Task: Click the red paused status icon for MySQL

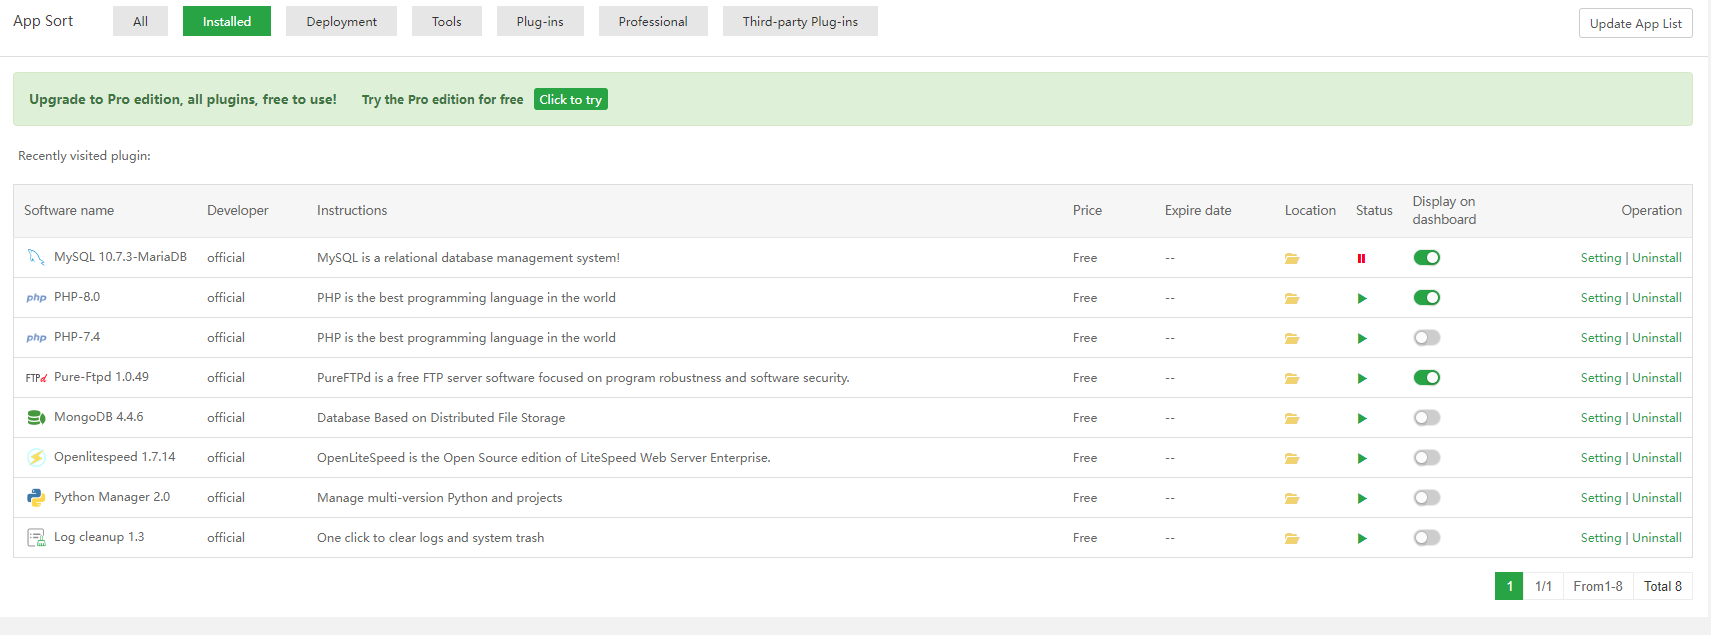Action: pos(1361,258)
